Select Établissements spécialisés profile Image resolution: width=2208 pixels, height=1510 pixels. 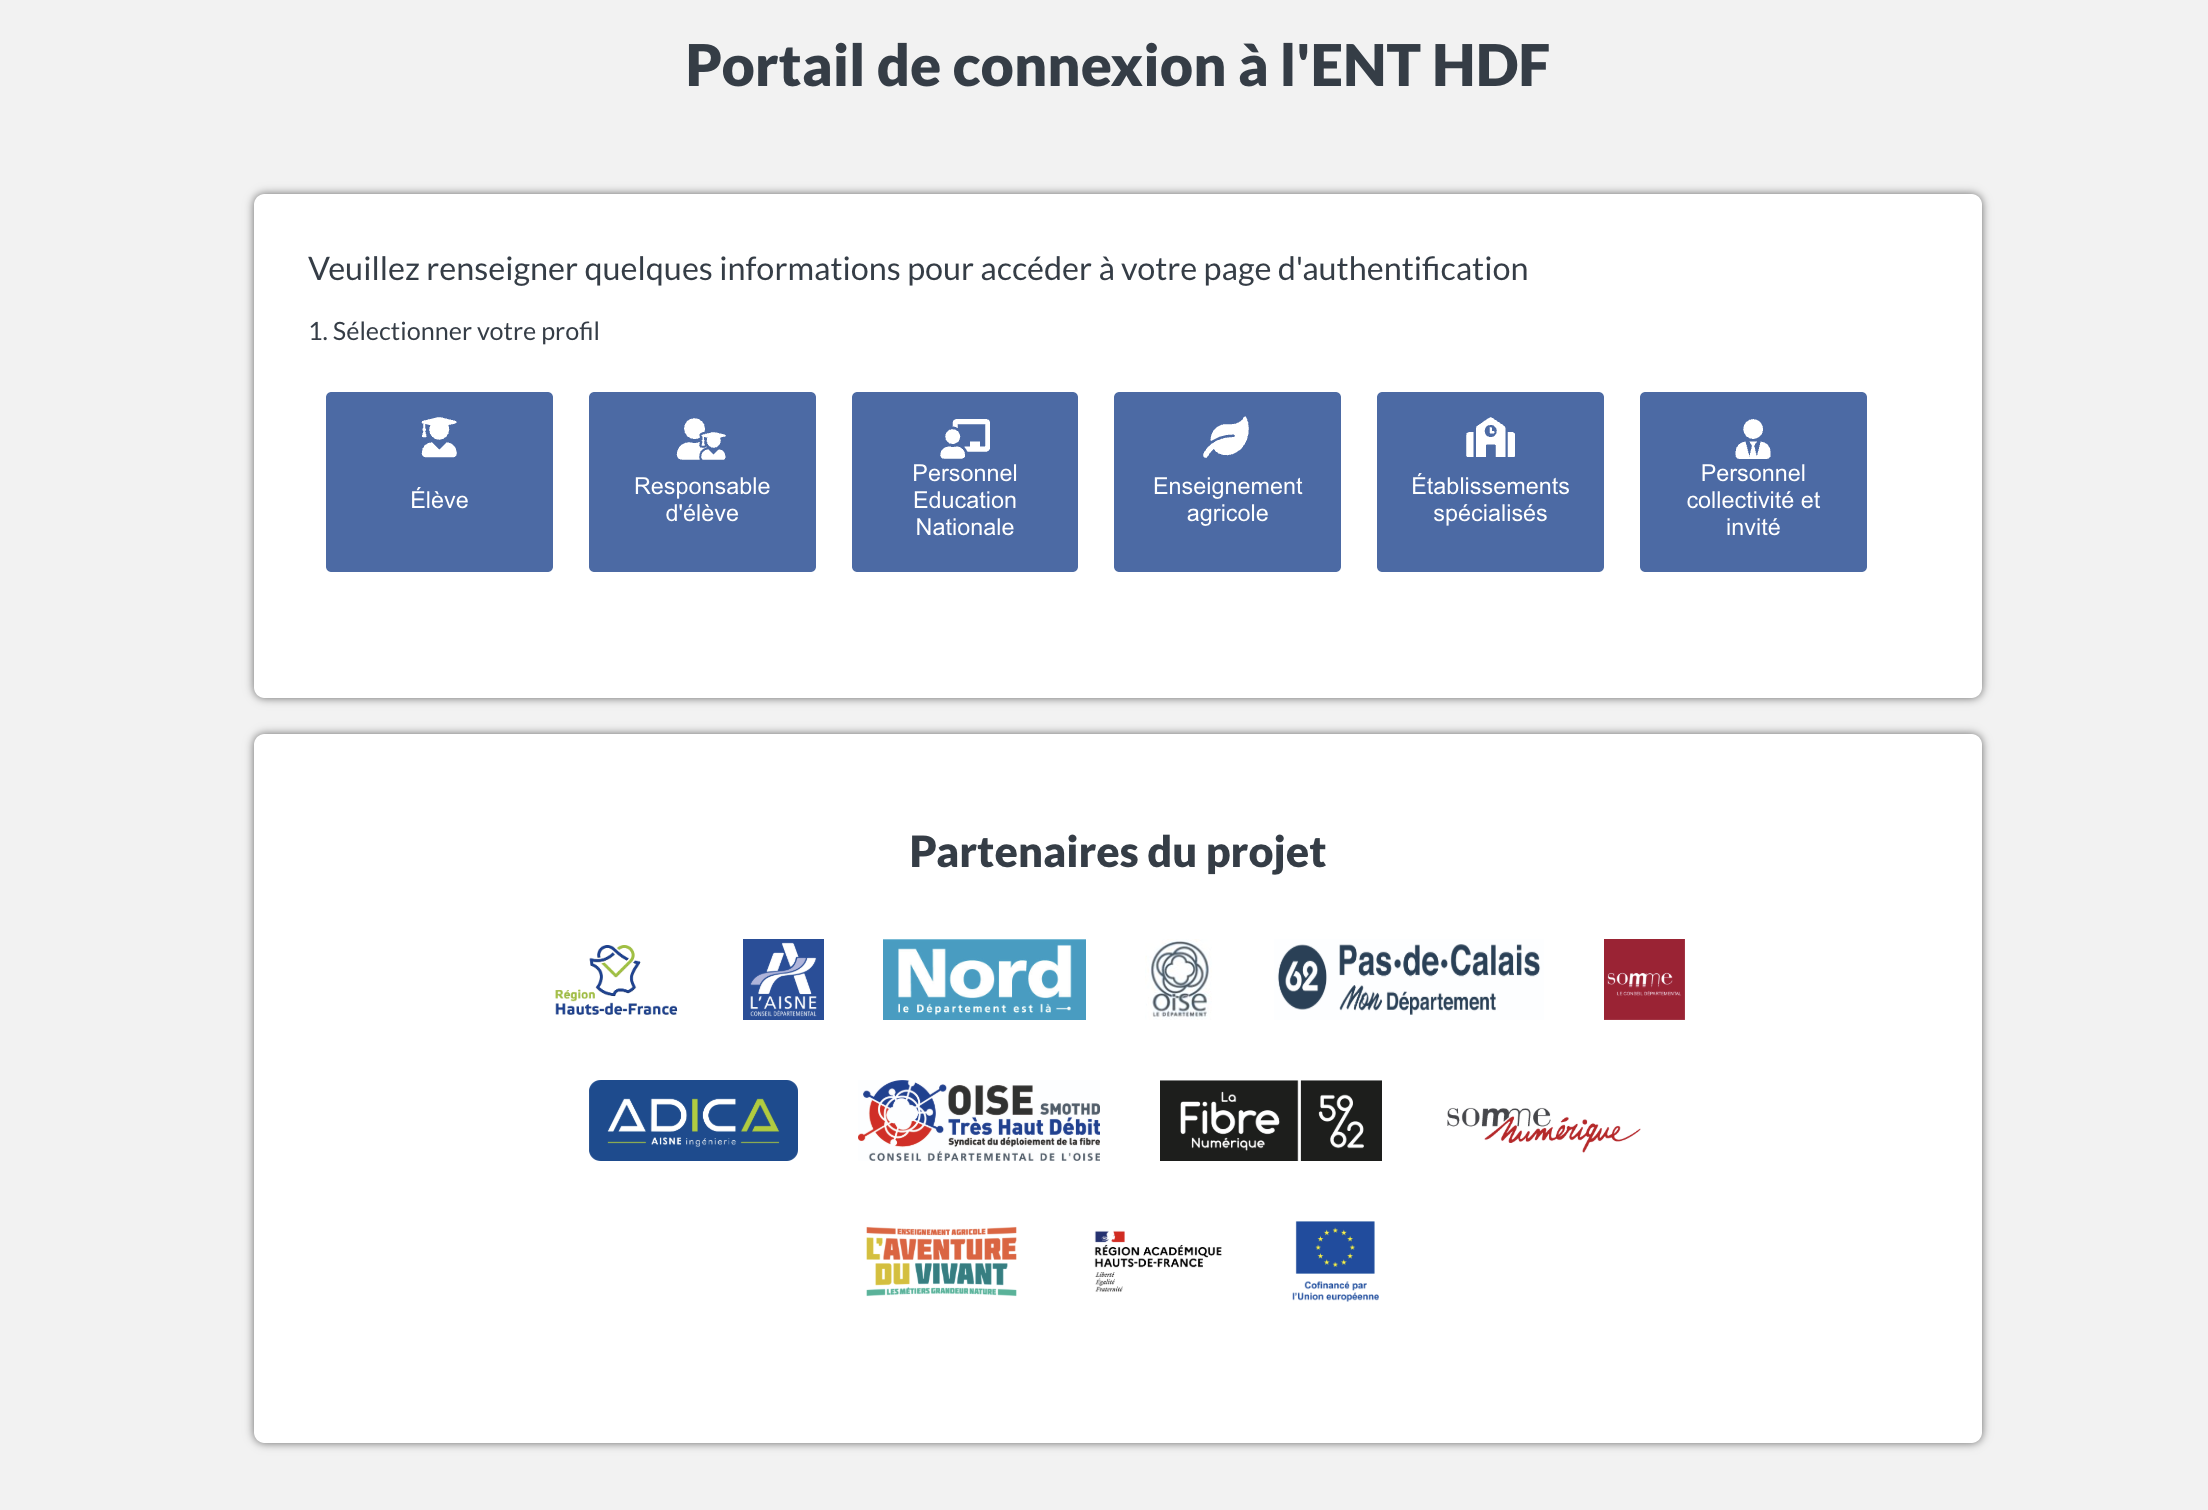pos(1490,482)
